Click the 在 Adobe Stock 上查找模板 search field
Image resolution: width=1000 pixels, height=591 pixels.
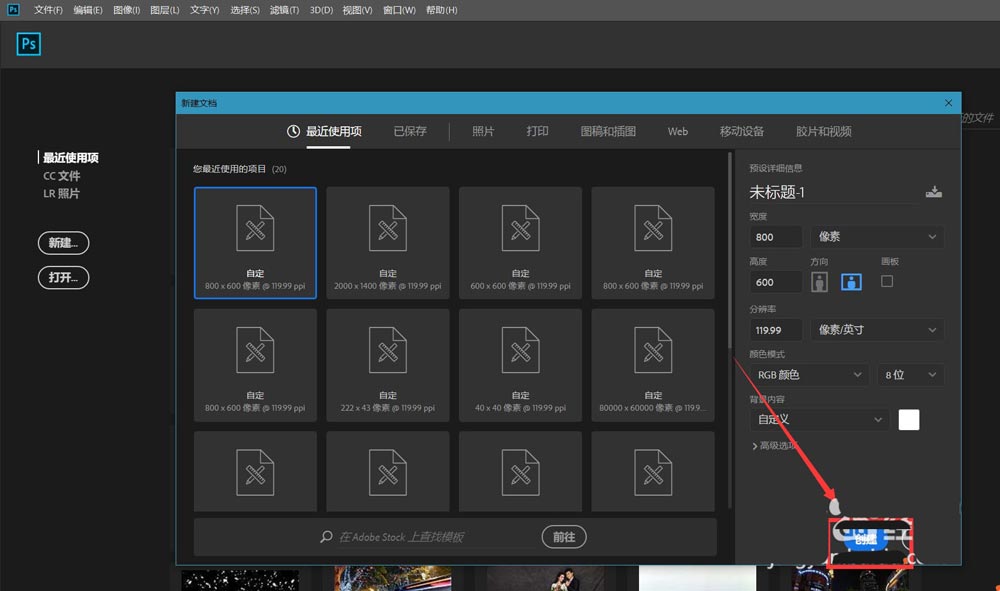click(436, 537)
